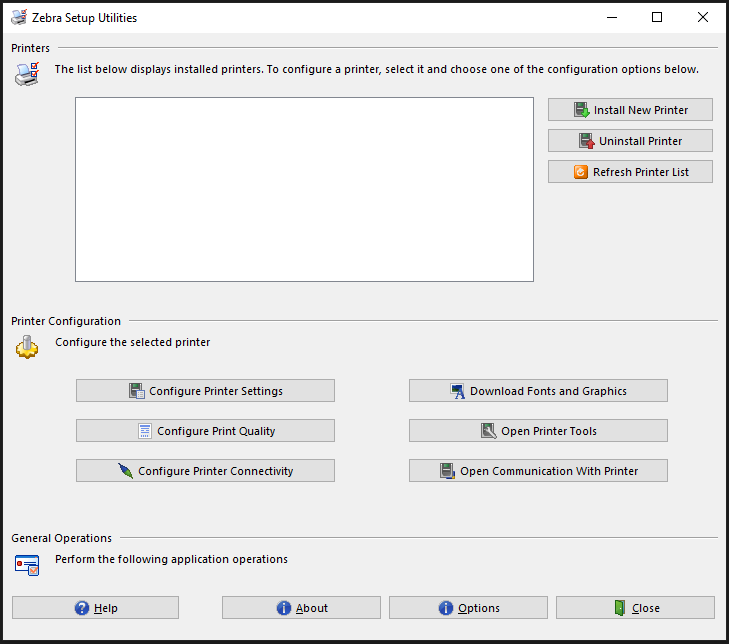Open the Help button
This screenshot has width=729, height=644.
[95, 608]
